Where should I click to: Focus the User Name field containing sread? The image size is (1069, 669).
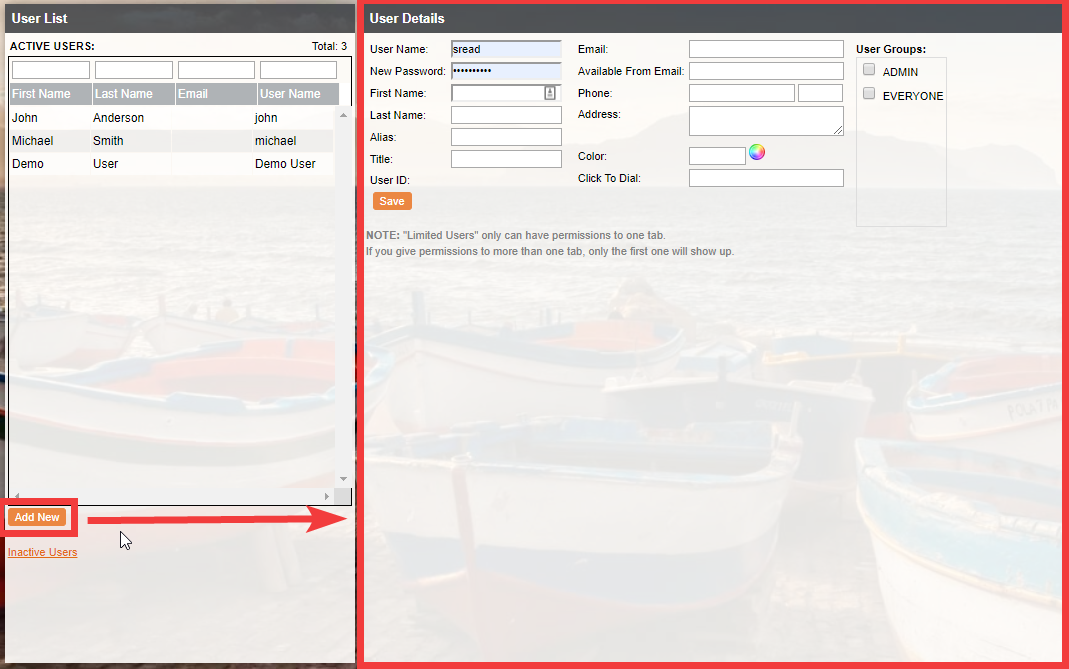(506, 49)
